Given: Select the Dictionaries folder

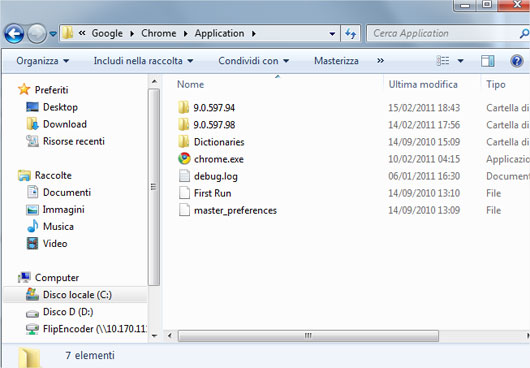Looking at the screenshot, I should point(211,142).
